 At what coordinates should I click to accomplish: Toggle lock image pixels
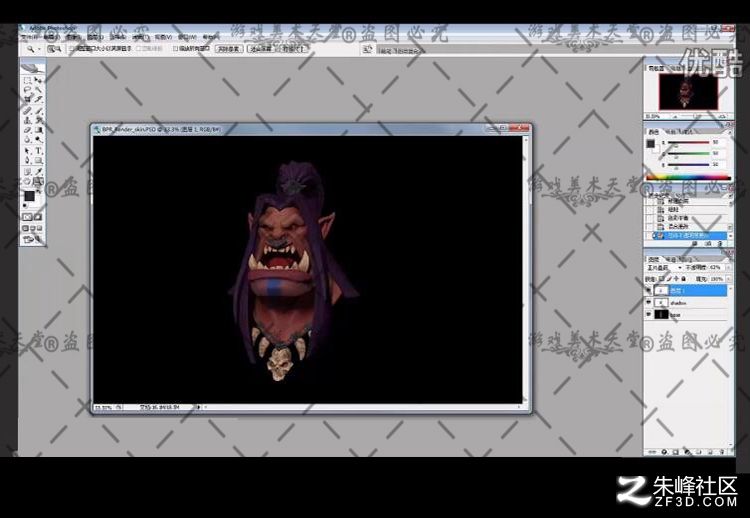pyautogui.click(x=669, y=279)
